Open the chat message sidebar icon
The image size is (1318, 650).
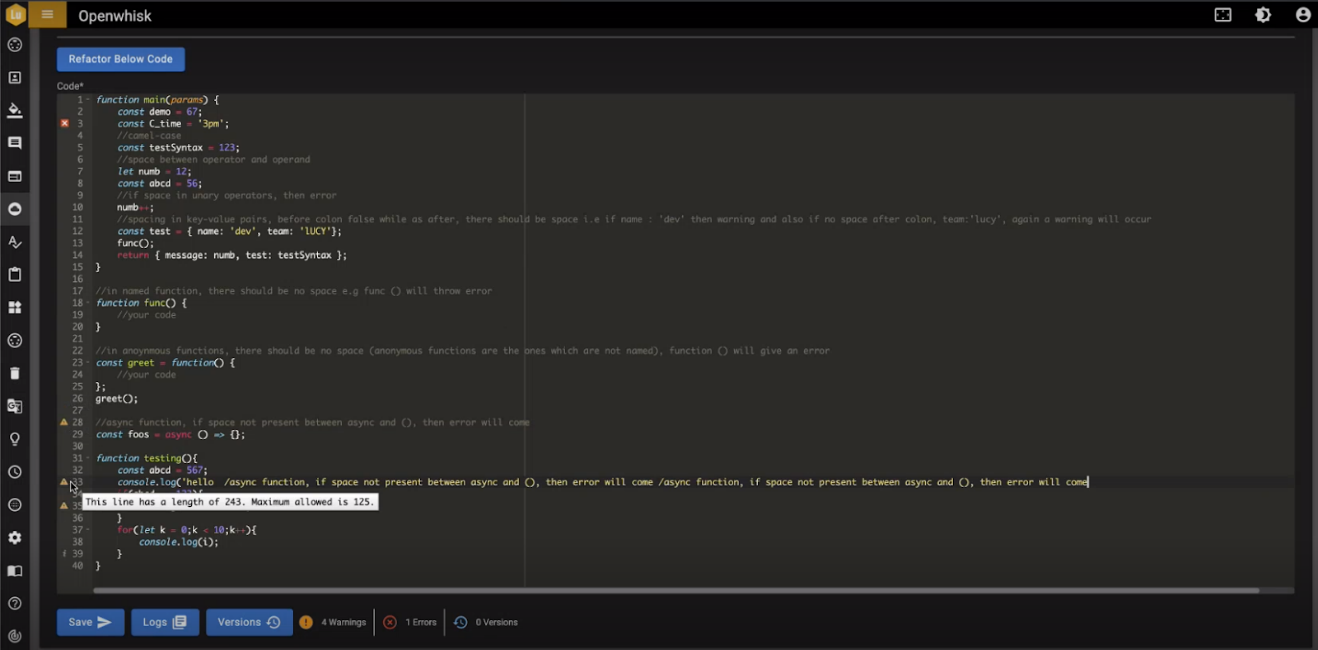(x=15, y=143)
